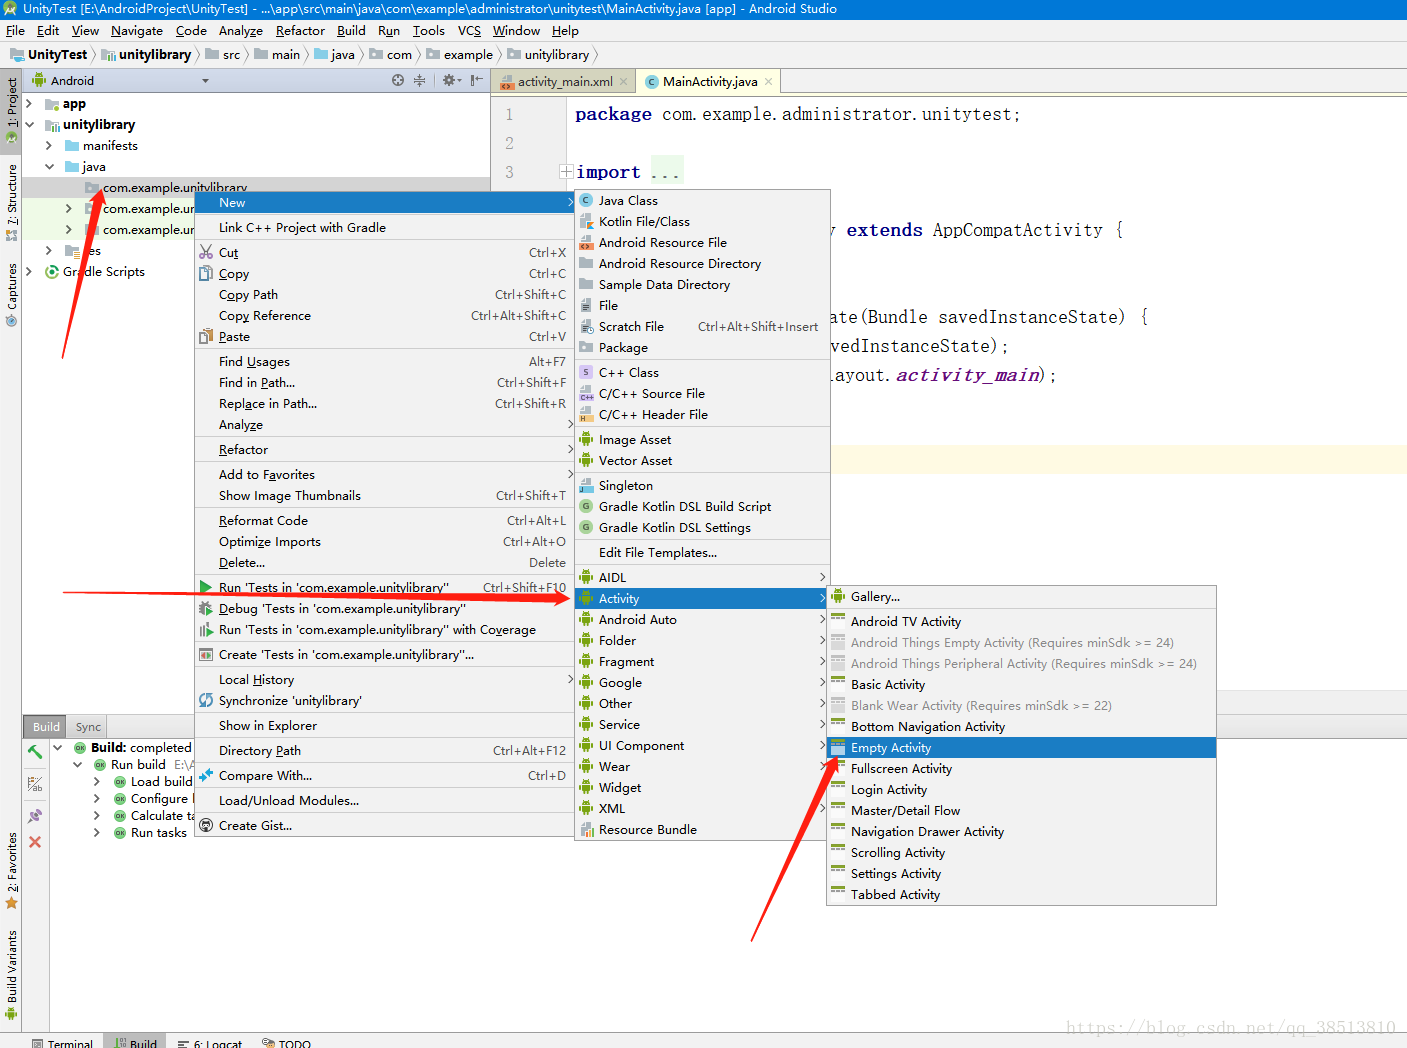Expand the app module in project tree
The height and width of the screenshot is (1048, 1407).
(29, 104)
